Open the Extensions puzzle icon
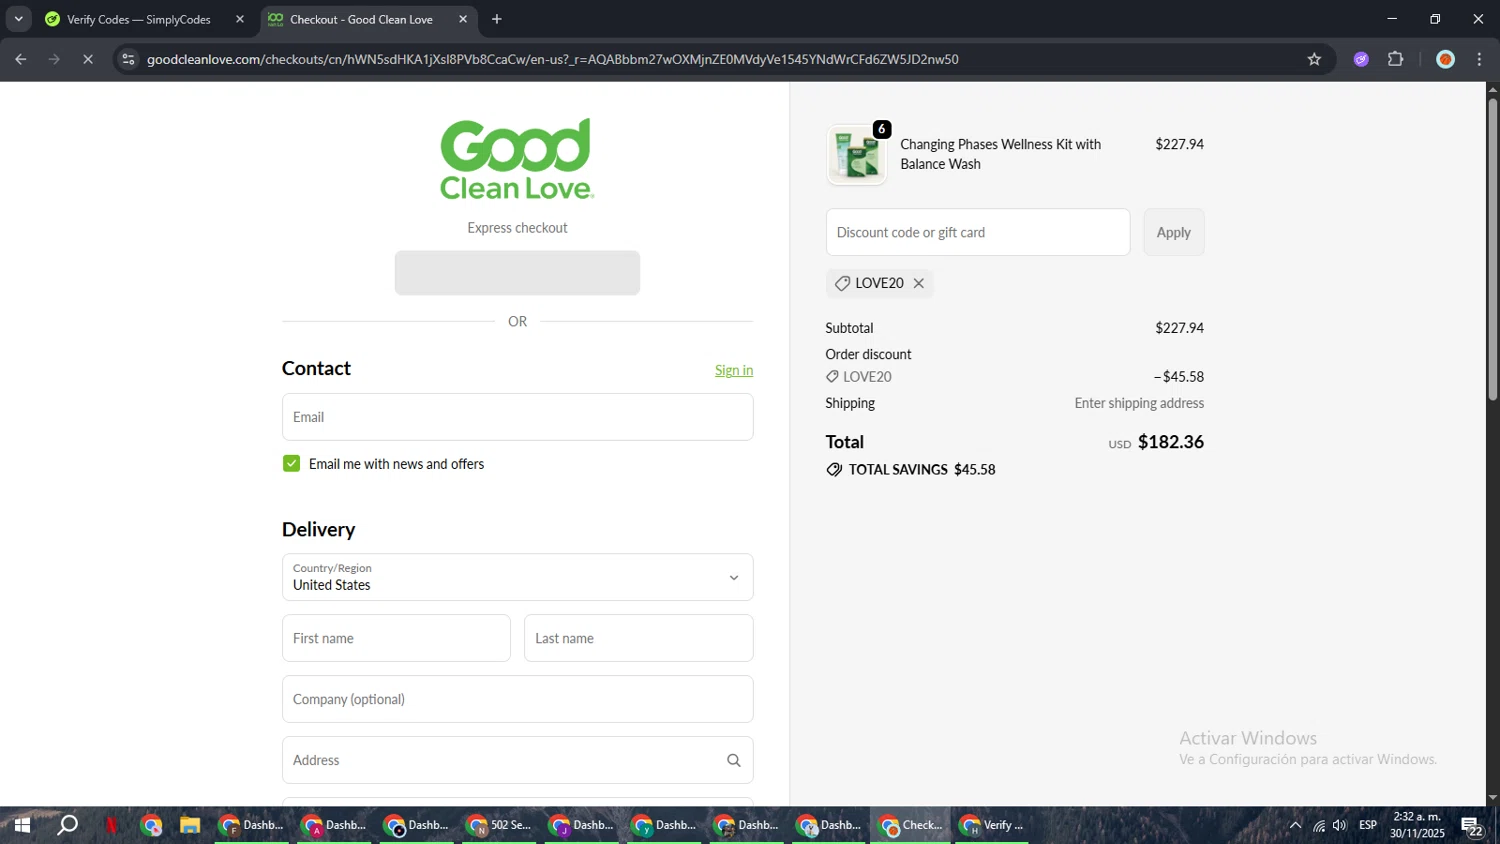The height and width of the screenshot is (844, 1500). (1396, 59)
